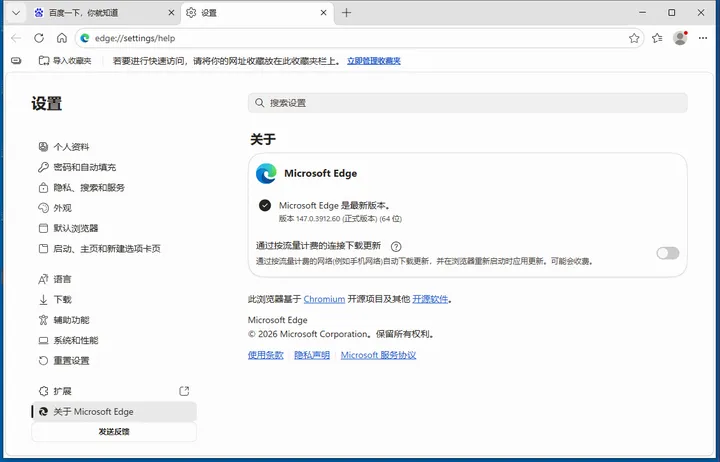Close the 设置 tab
720x462 pixels.
(323, 13)
